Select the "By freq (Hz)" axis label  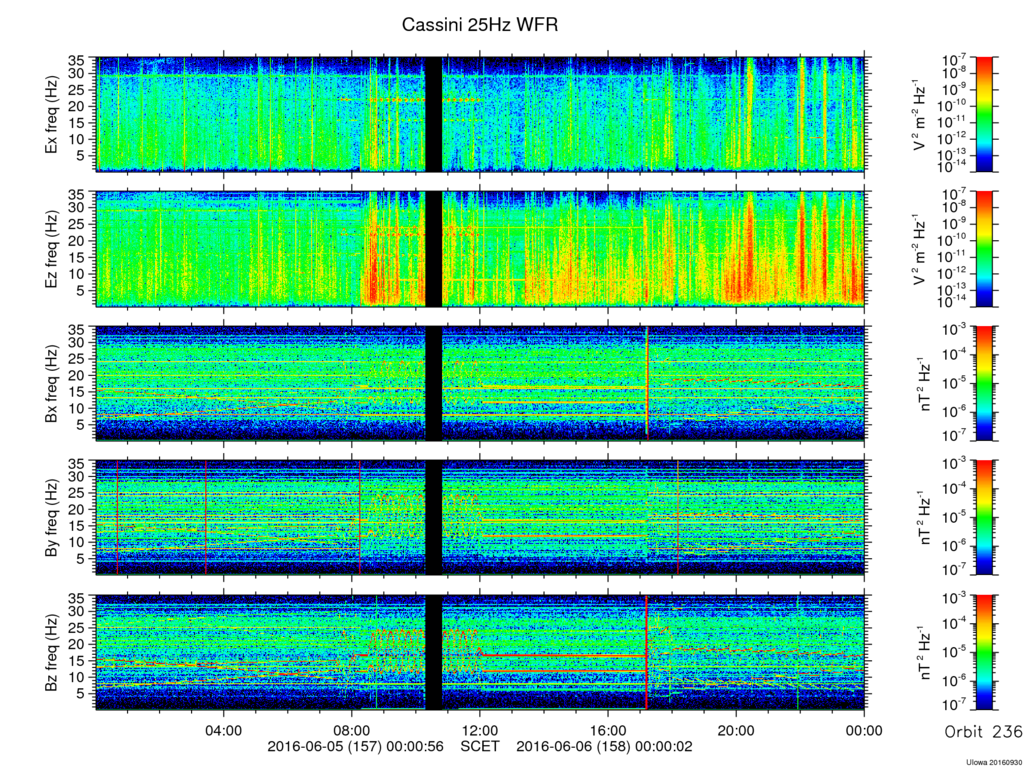pos(51,518)
